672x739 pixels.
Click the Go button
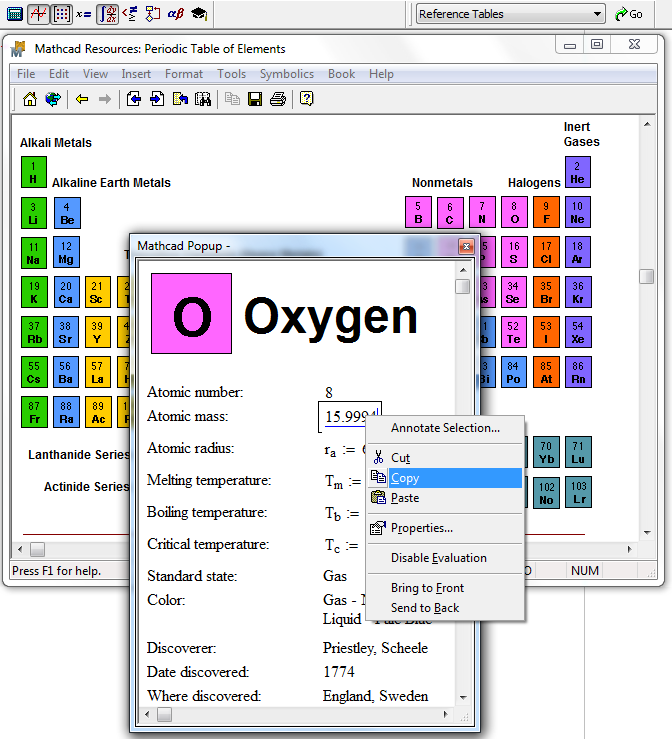click(629, 14)
